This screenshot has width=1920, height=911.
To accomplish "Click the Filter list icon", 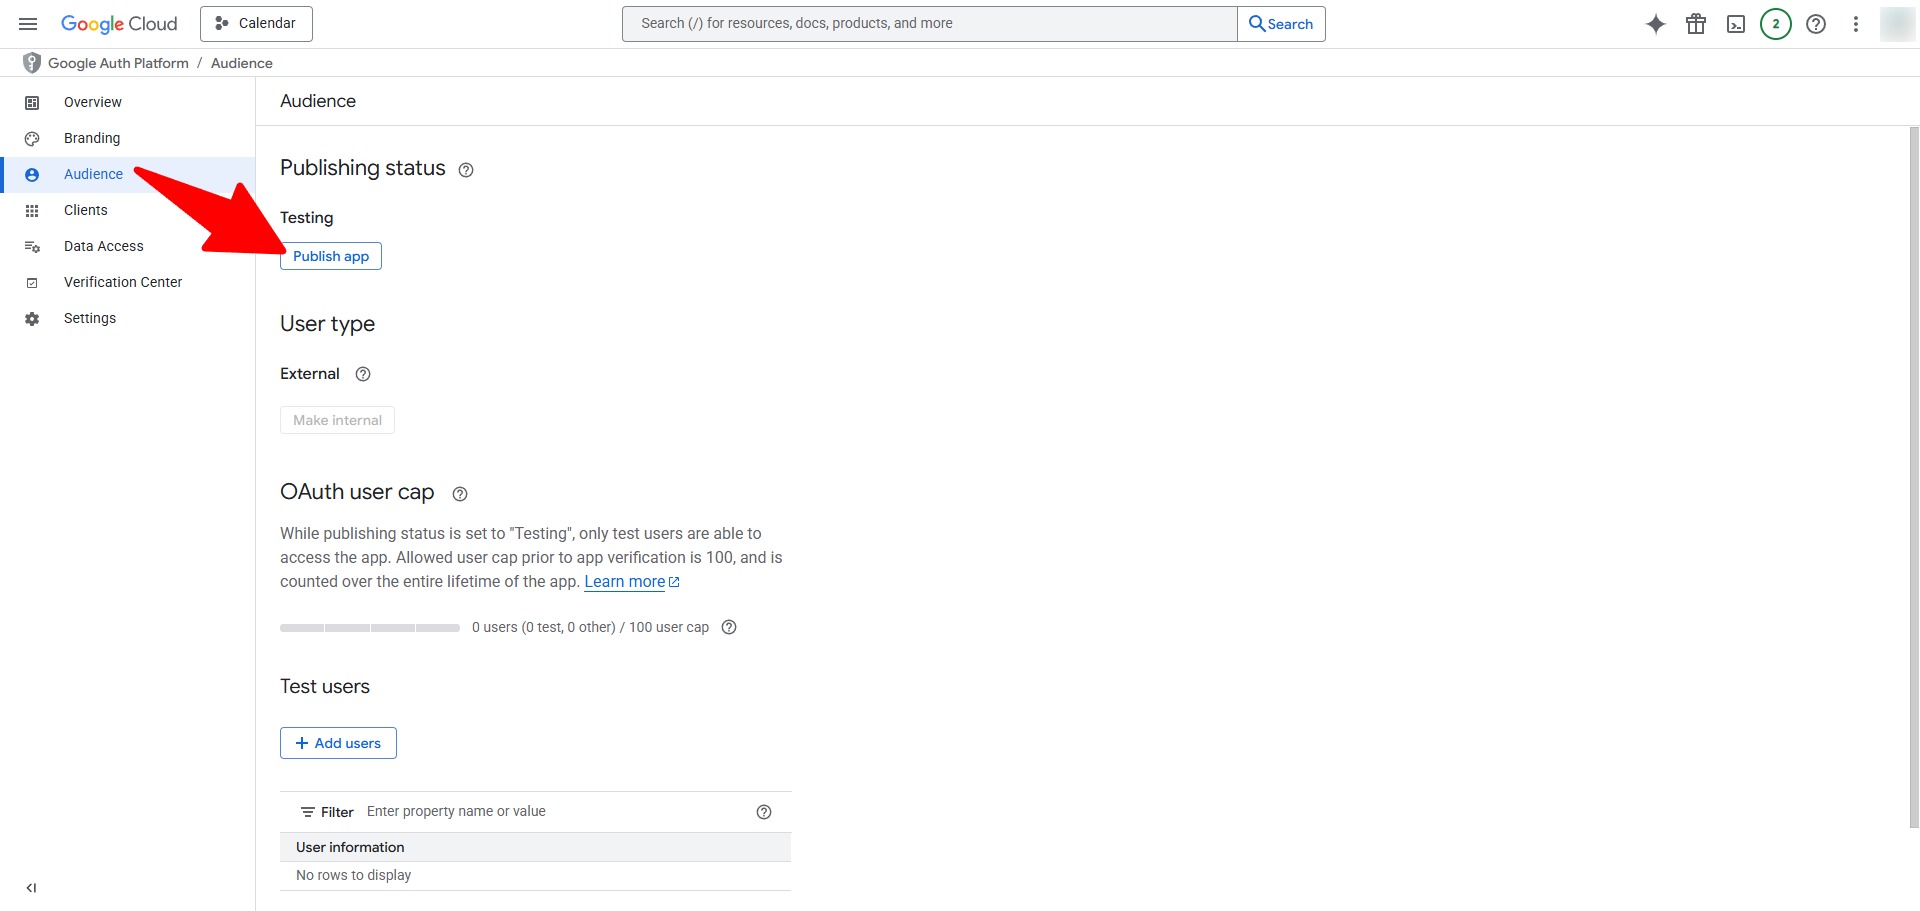I will point(308,812).
